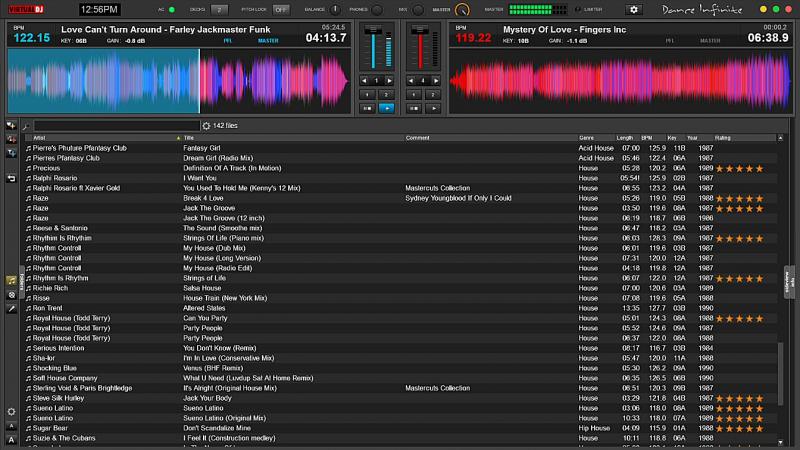Toggle MASTER on right deck

tap(710, 41)
